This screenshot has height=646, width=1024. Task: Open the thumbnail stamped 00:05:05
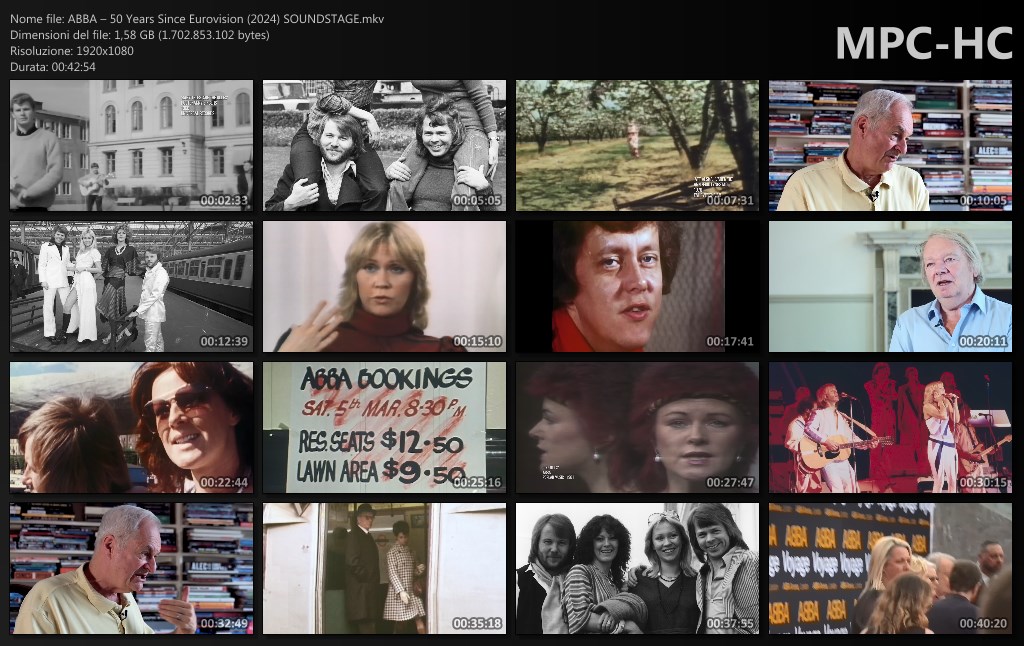point(384,145)
